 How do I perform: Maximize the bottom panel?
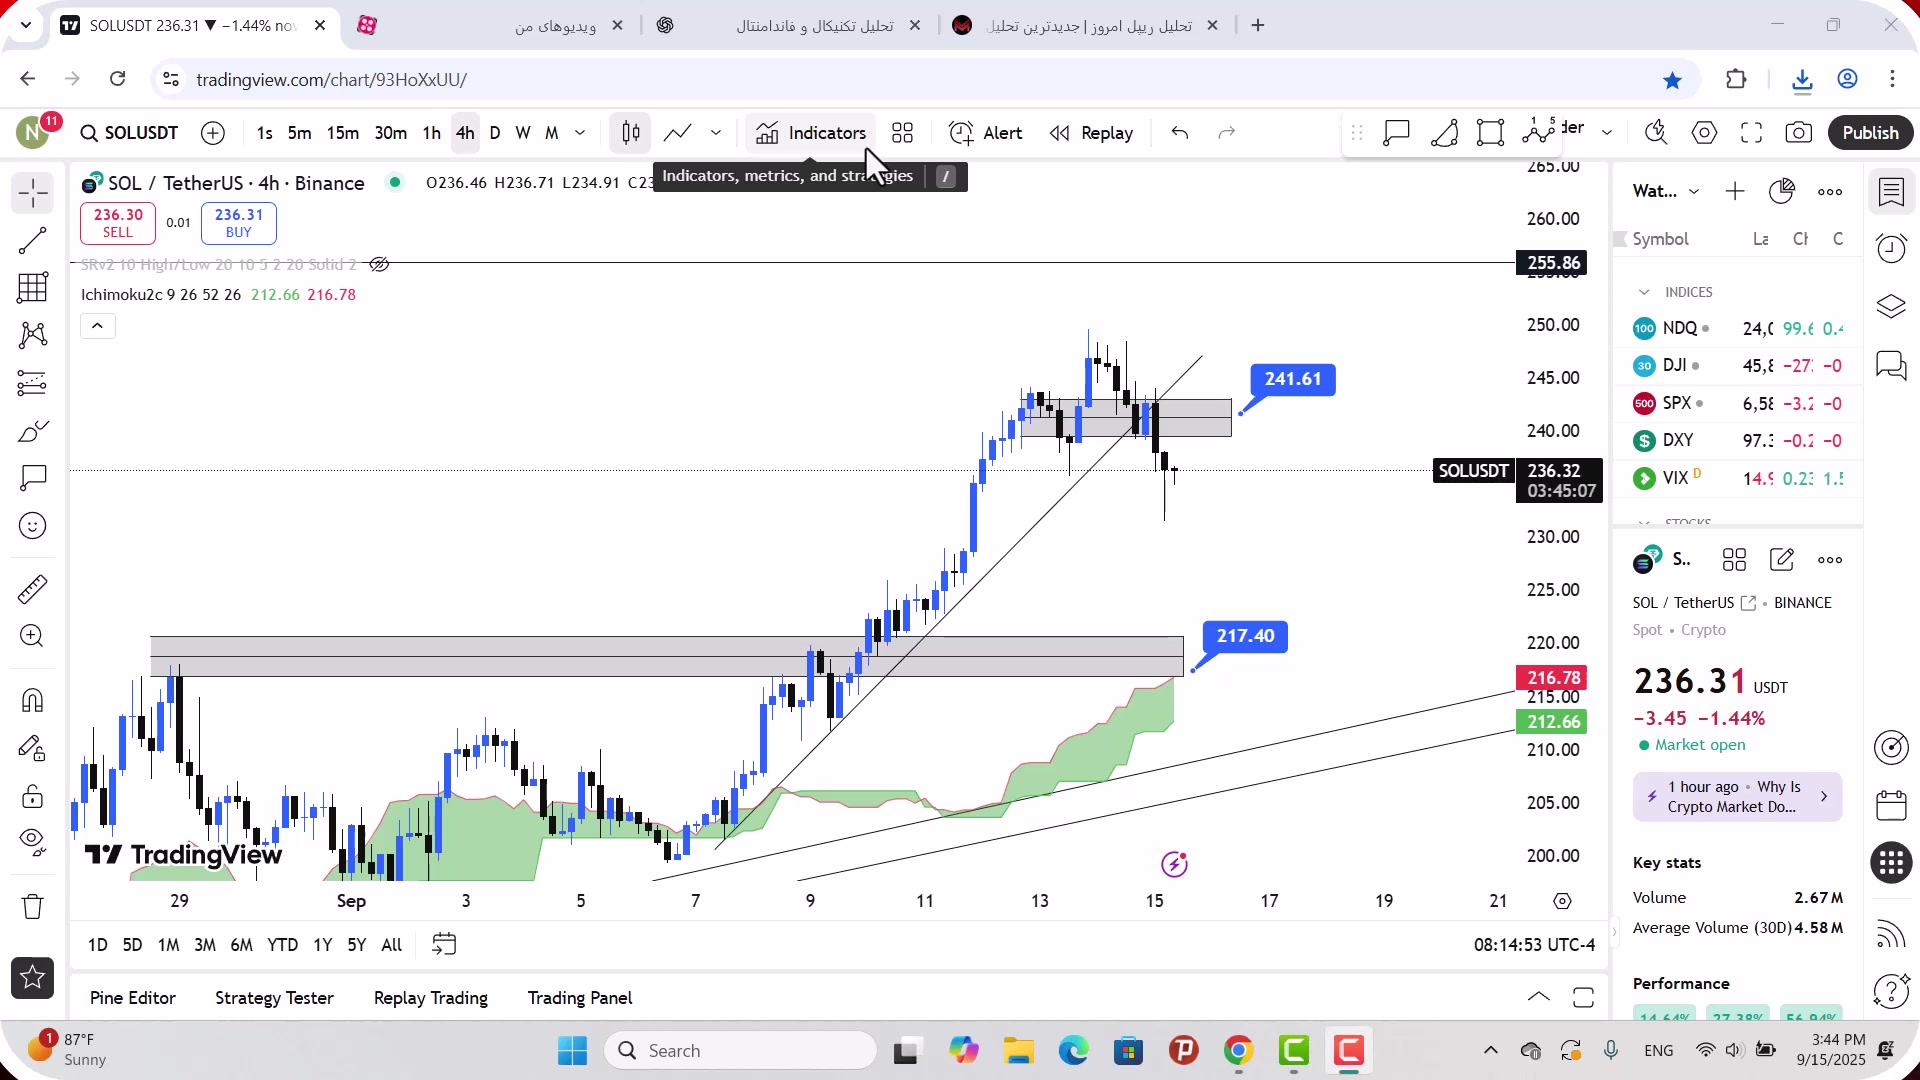click(1583, 997)
